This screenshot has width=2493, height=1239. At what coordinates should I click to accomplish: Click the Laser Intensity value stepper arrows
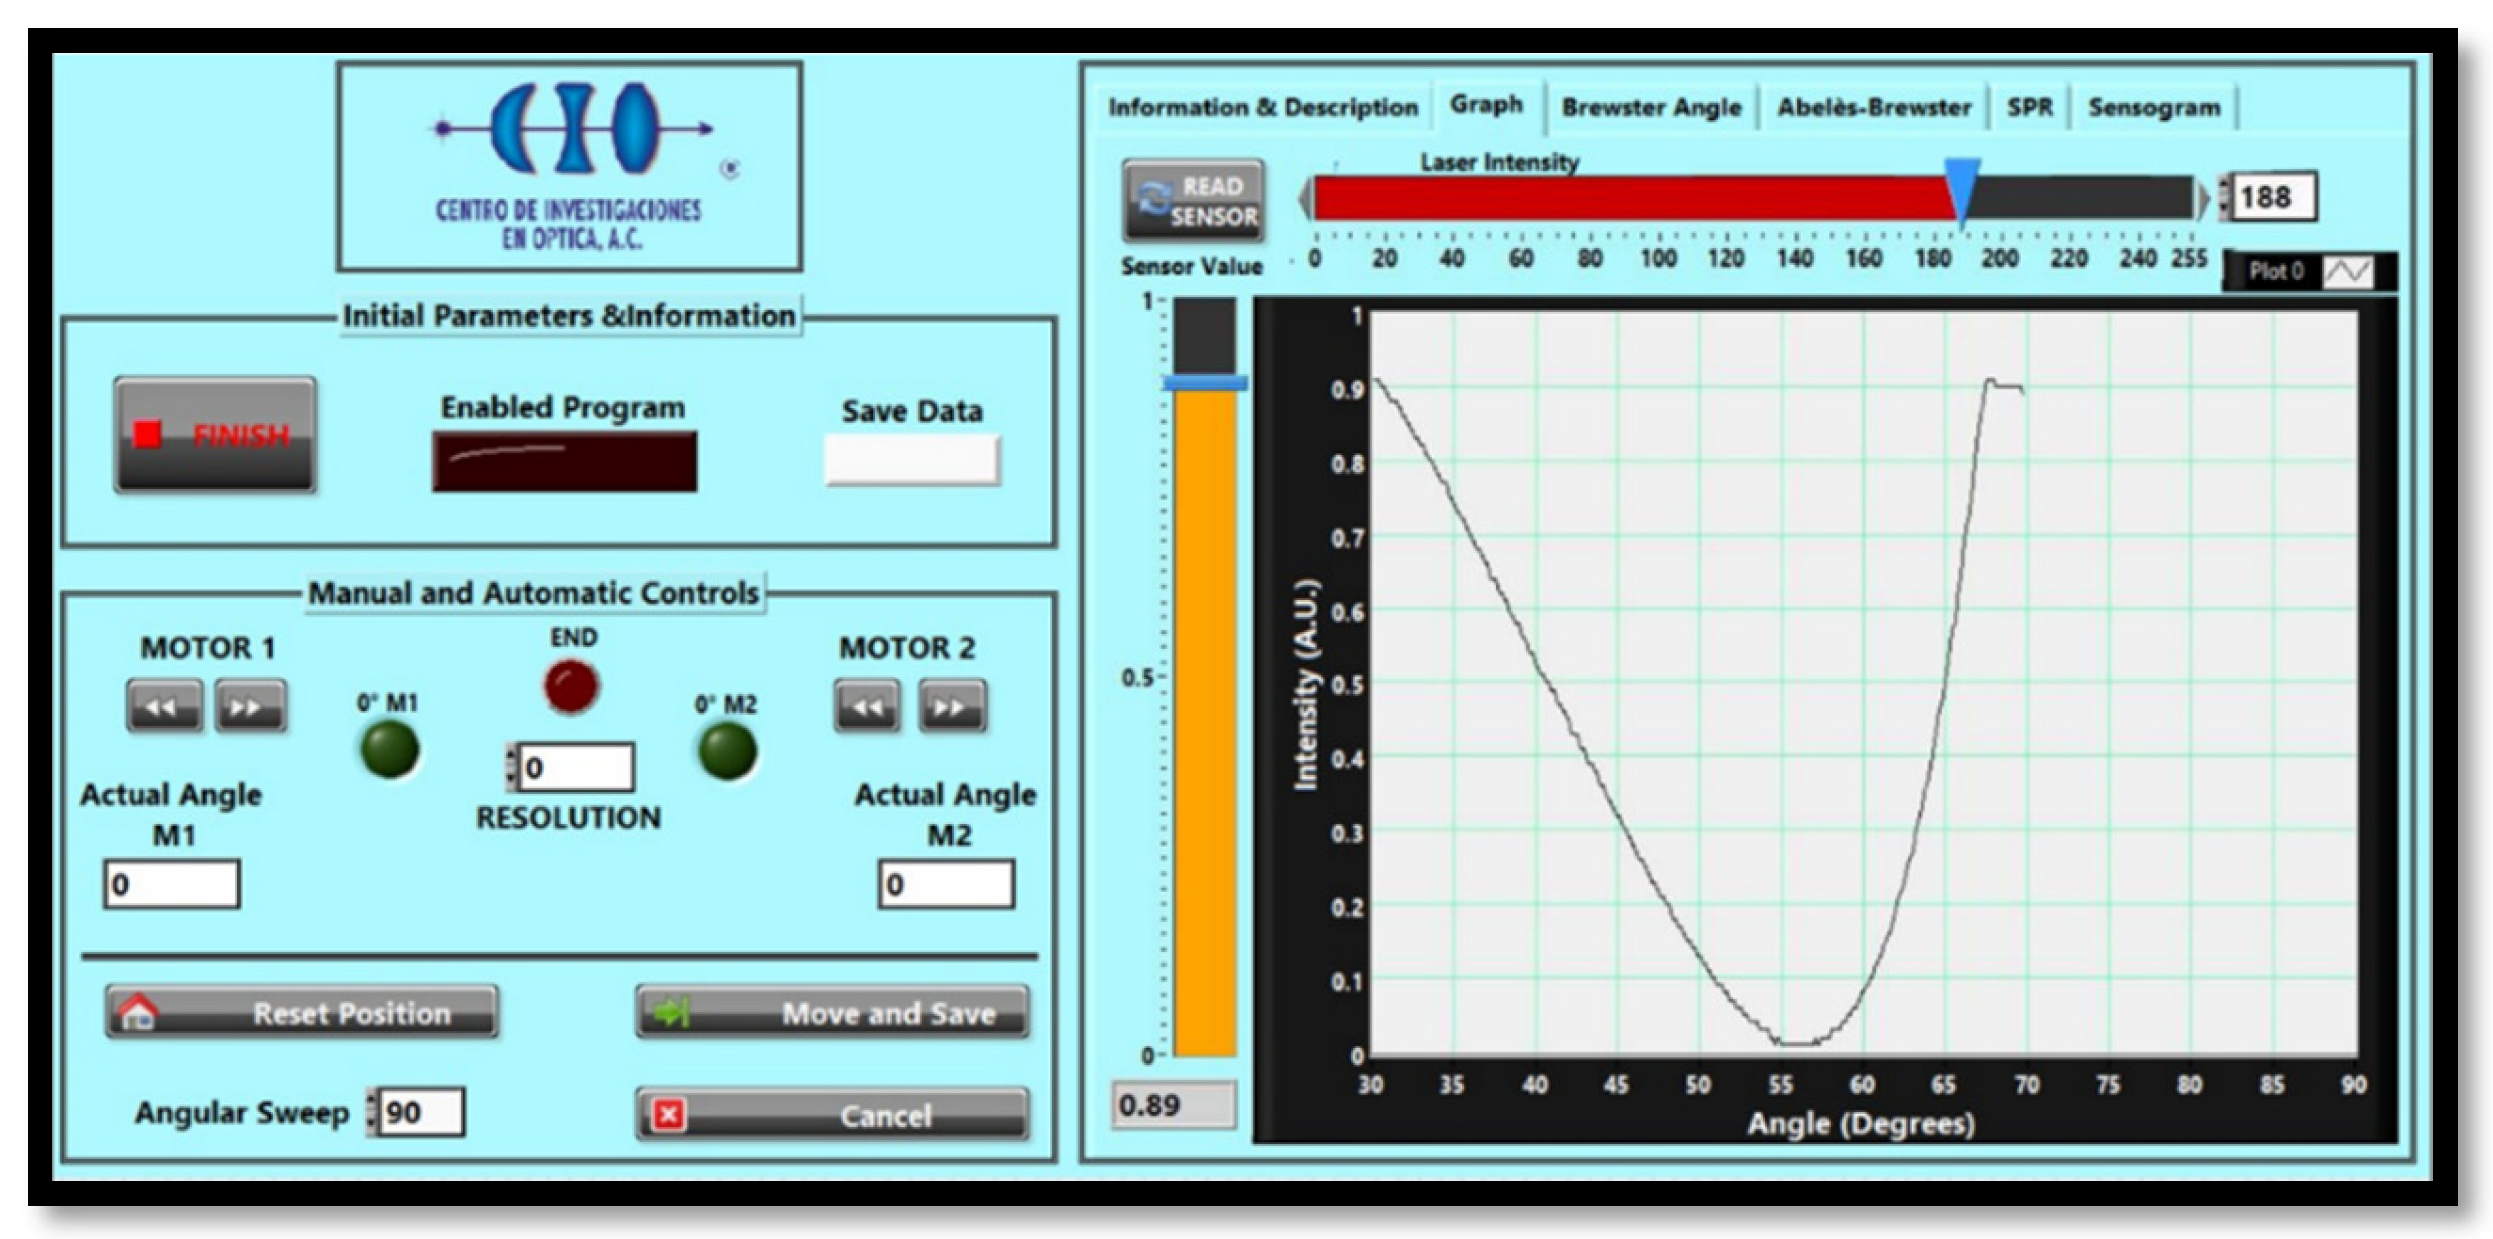pyautogui.click(x=2224, y=197)
